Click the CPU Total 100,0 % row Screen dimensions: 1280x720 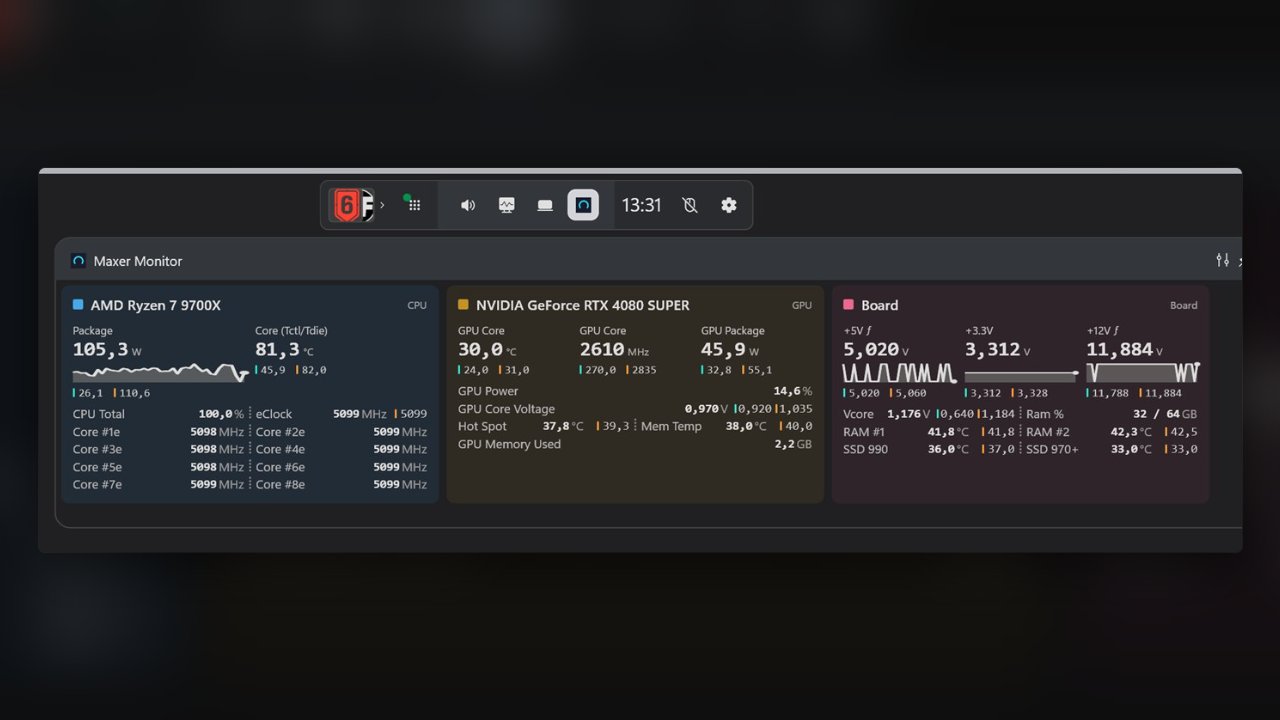pos(158,414)
